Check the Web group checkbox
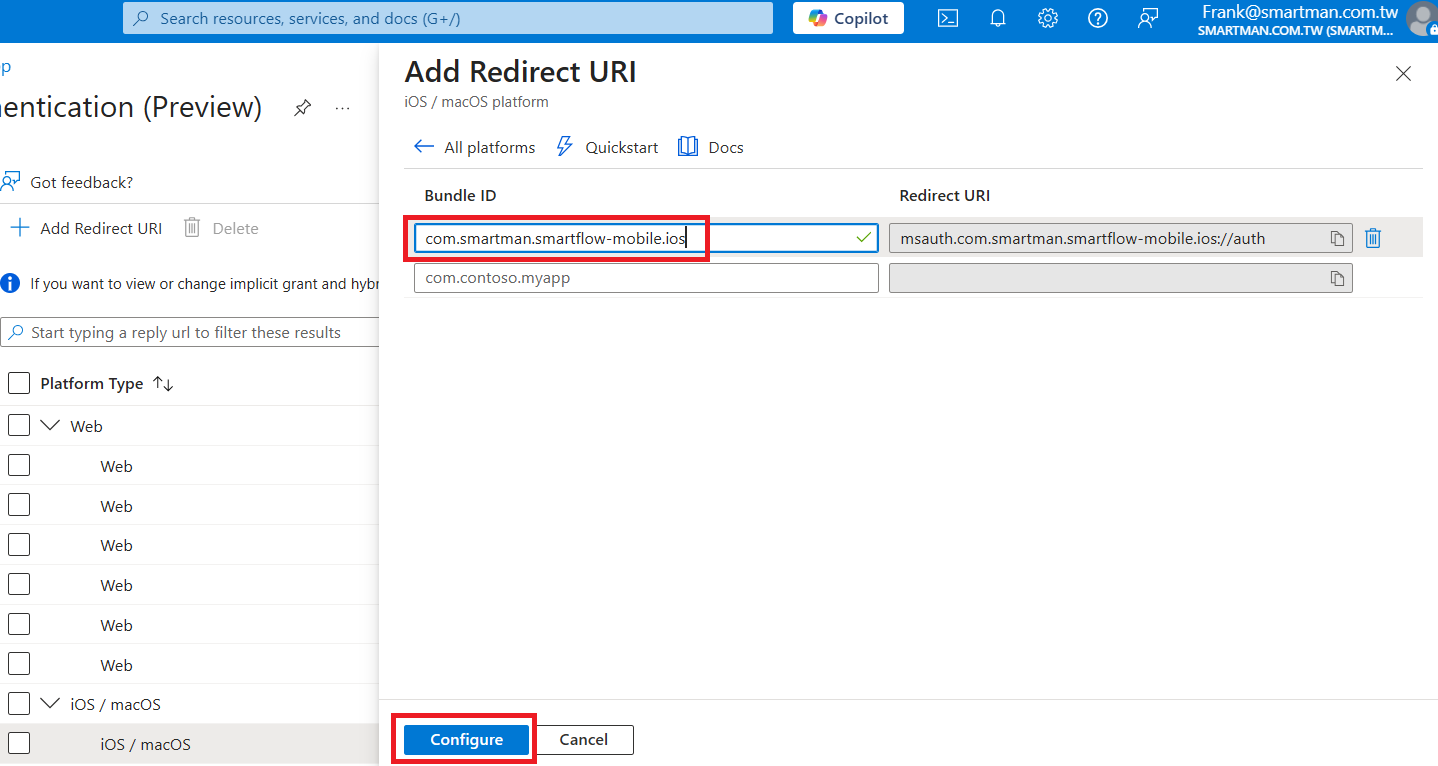The height and width of the screenshot is (766, 1438). click(19, 425)
